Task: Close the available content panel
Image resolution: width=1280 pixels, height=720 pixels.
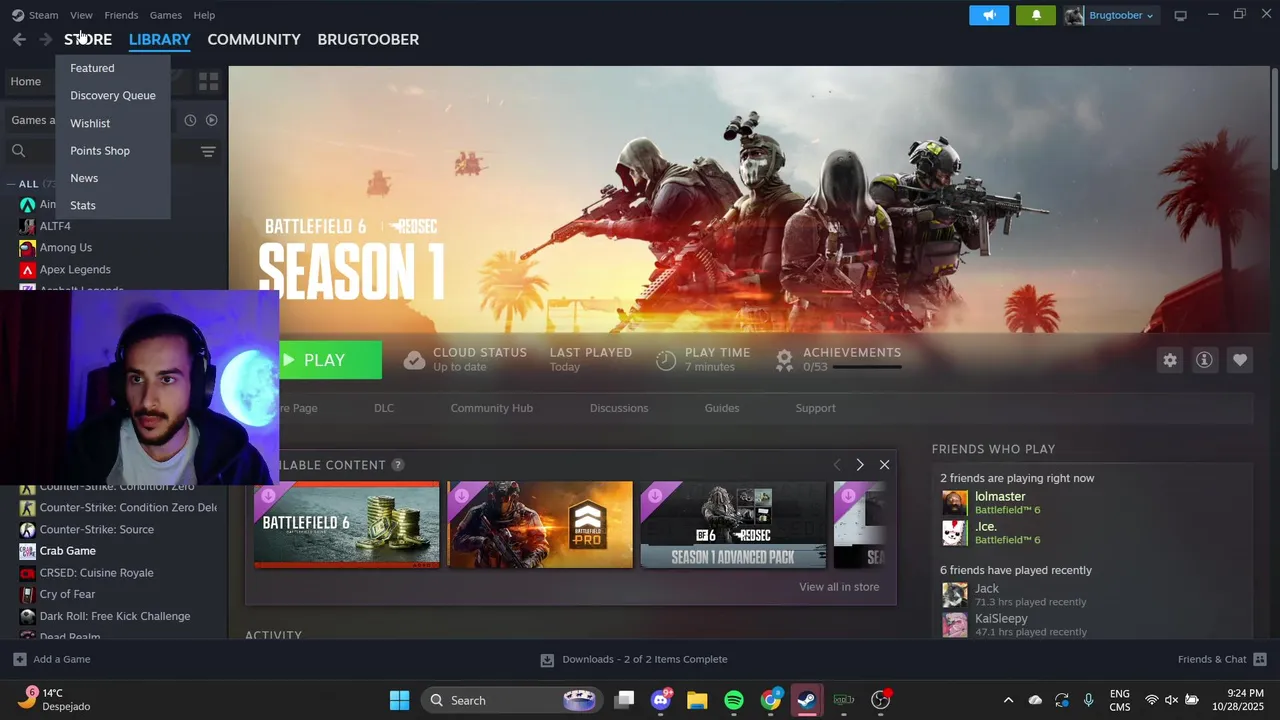Action: pyautogui.click(x=884, y=465)
